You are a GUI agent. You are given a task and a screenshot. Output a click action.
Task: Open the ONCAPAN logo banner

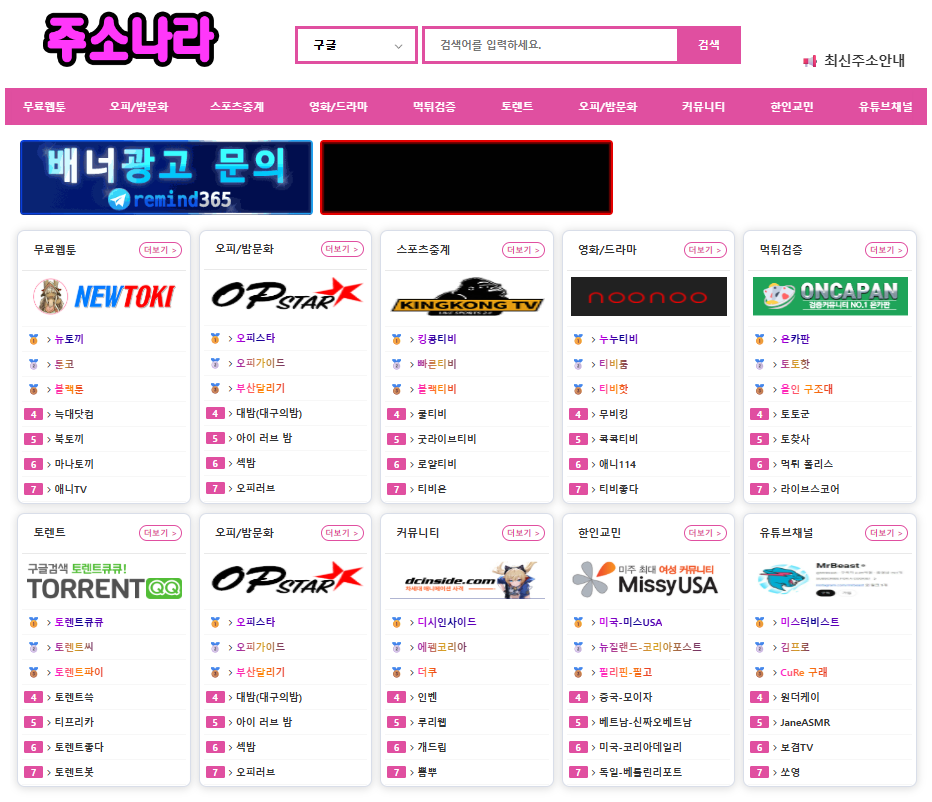click(x=830, y=296)
